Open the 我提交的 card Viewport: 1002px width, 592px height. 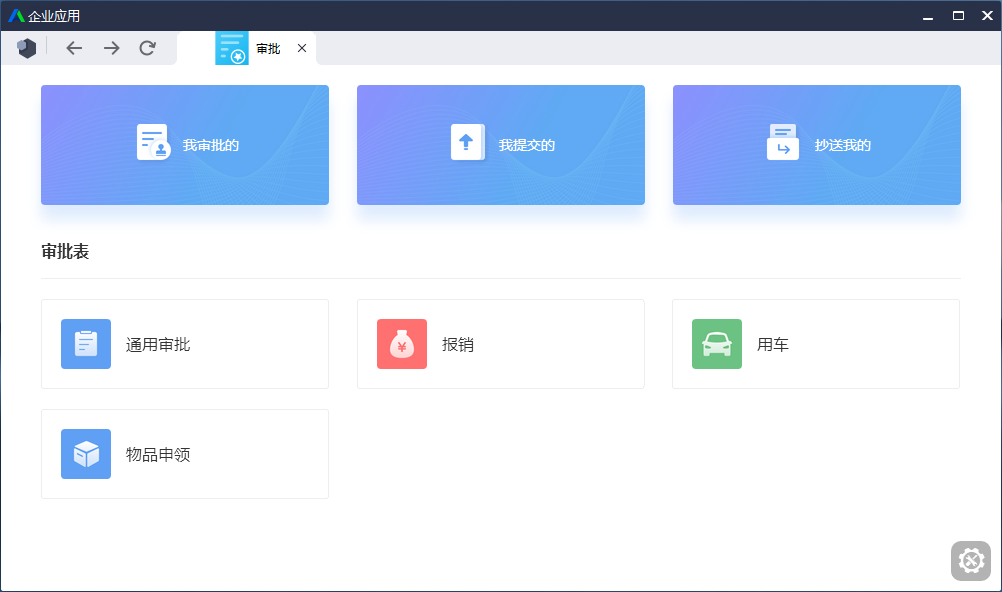(x=500, y=145)
